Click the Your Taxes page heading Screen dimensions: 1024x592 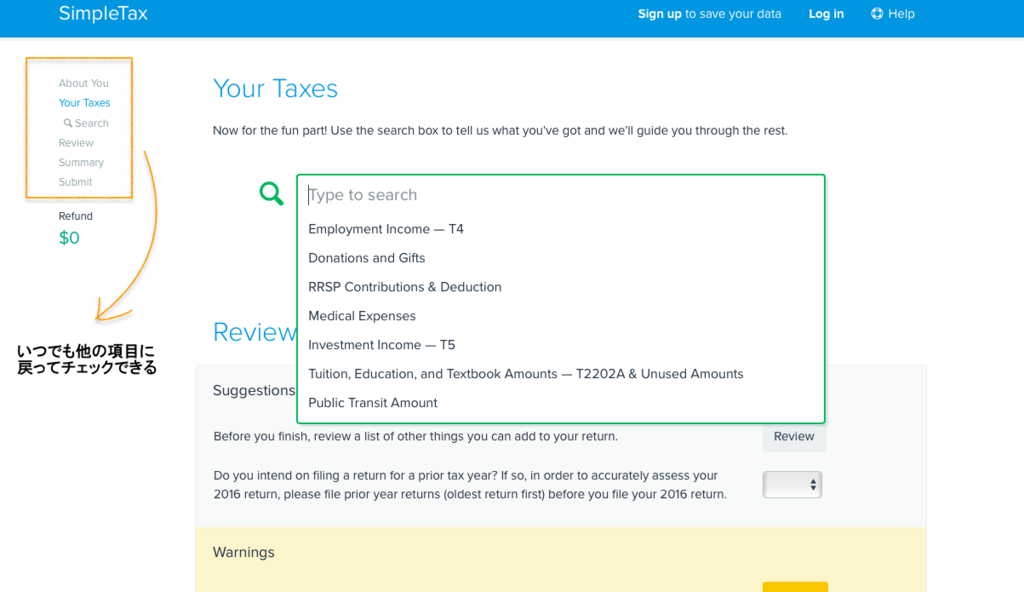(x=275, y=89)
